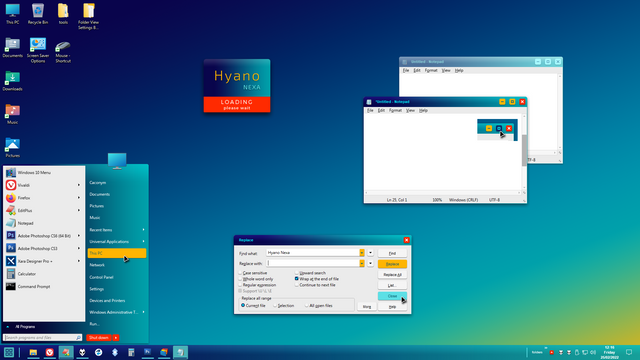Select Control Panel in Start menu
640x360 pixels.
[116, 277]
